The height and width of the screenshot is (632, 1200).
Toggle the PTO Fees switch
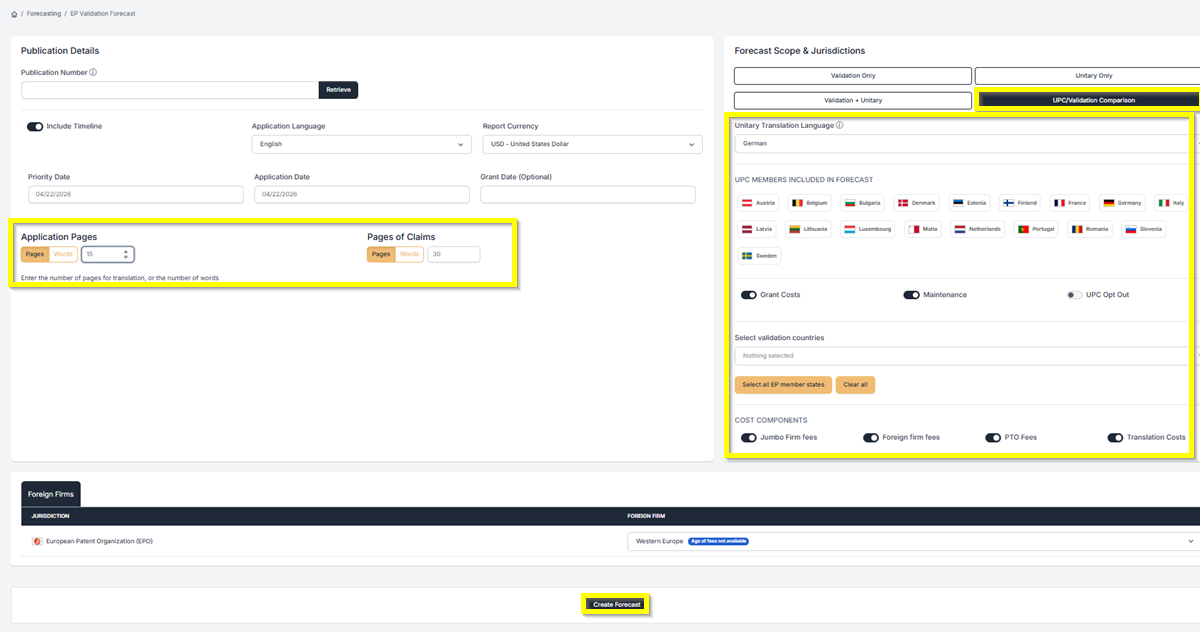[x=993, y=437]
